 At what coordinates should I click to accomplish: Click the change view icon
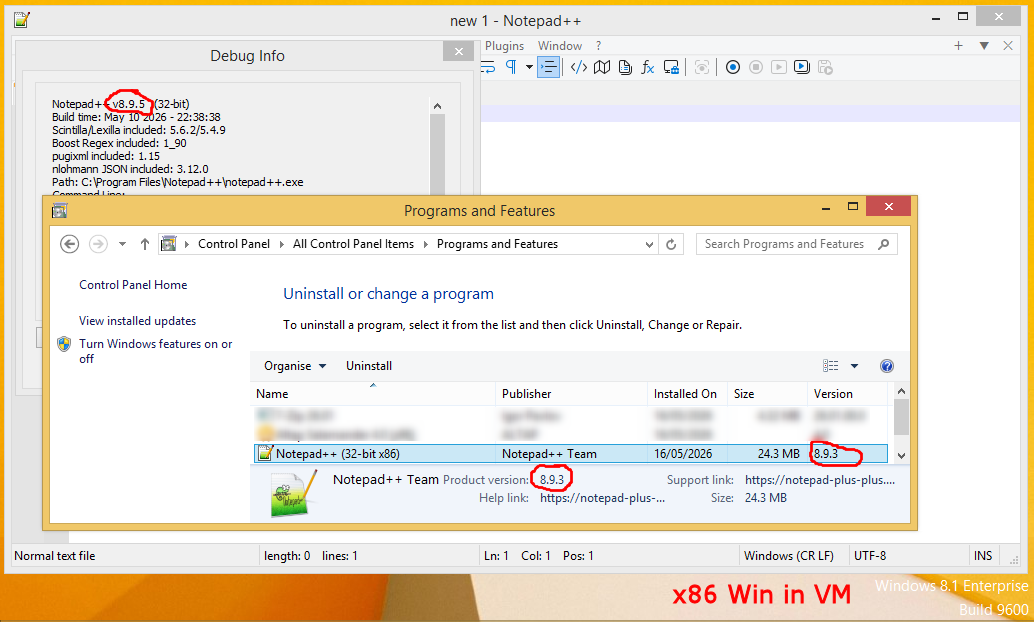coord(830,366)
